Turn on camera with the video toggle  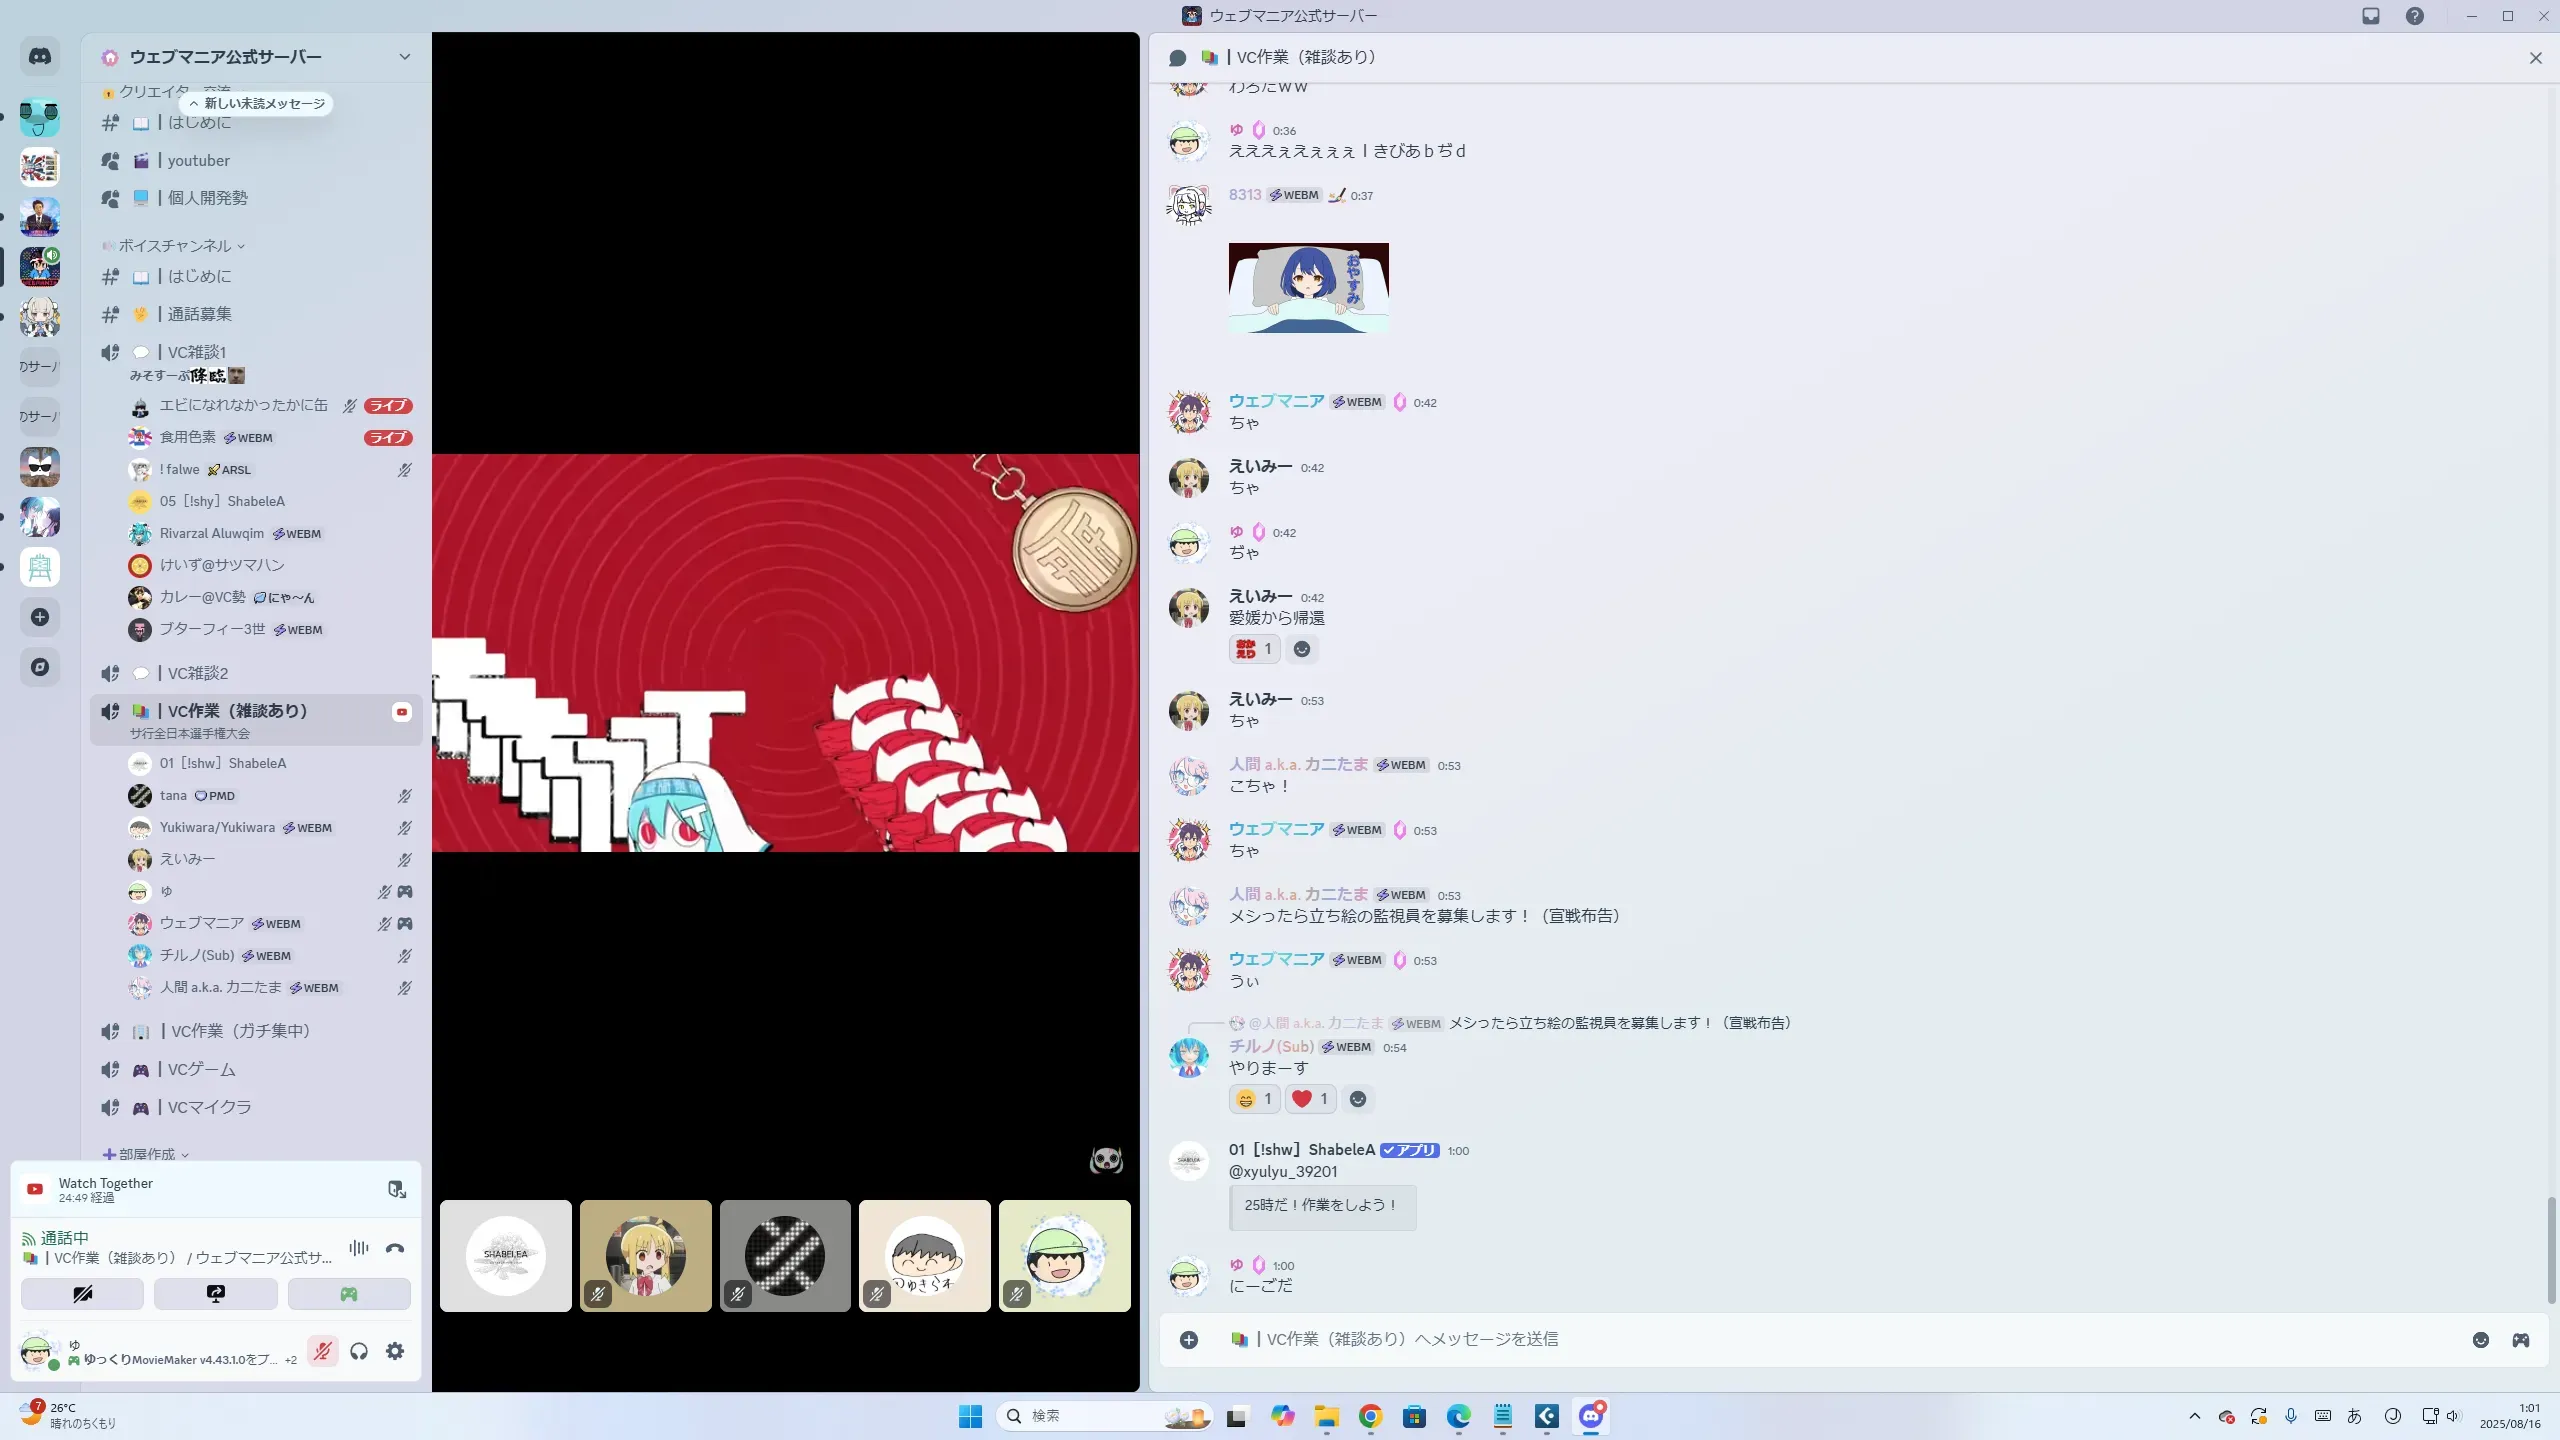(x=82, y=1294)
